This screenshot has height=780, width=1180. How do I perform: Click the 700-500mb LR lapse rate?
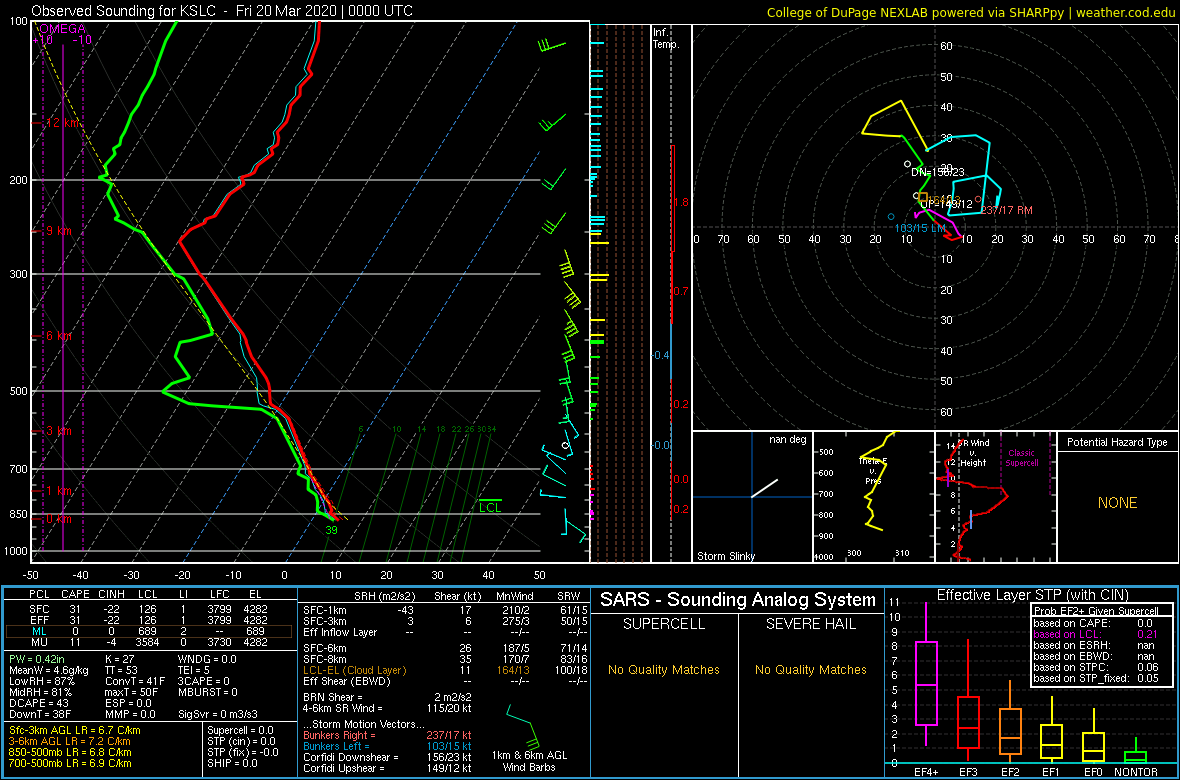[69, 763]
